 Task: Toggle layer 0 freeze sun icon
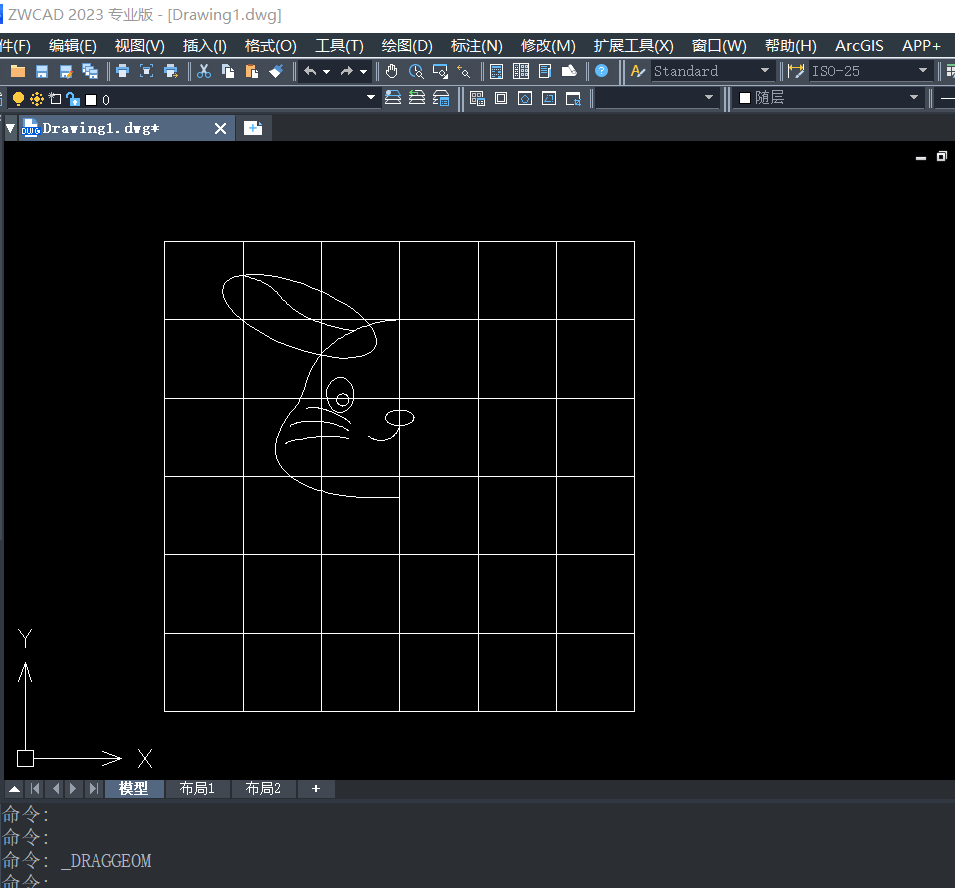point(37,99)
